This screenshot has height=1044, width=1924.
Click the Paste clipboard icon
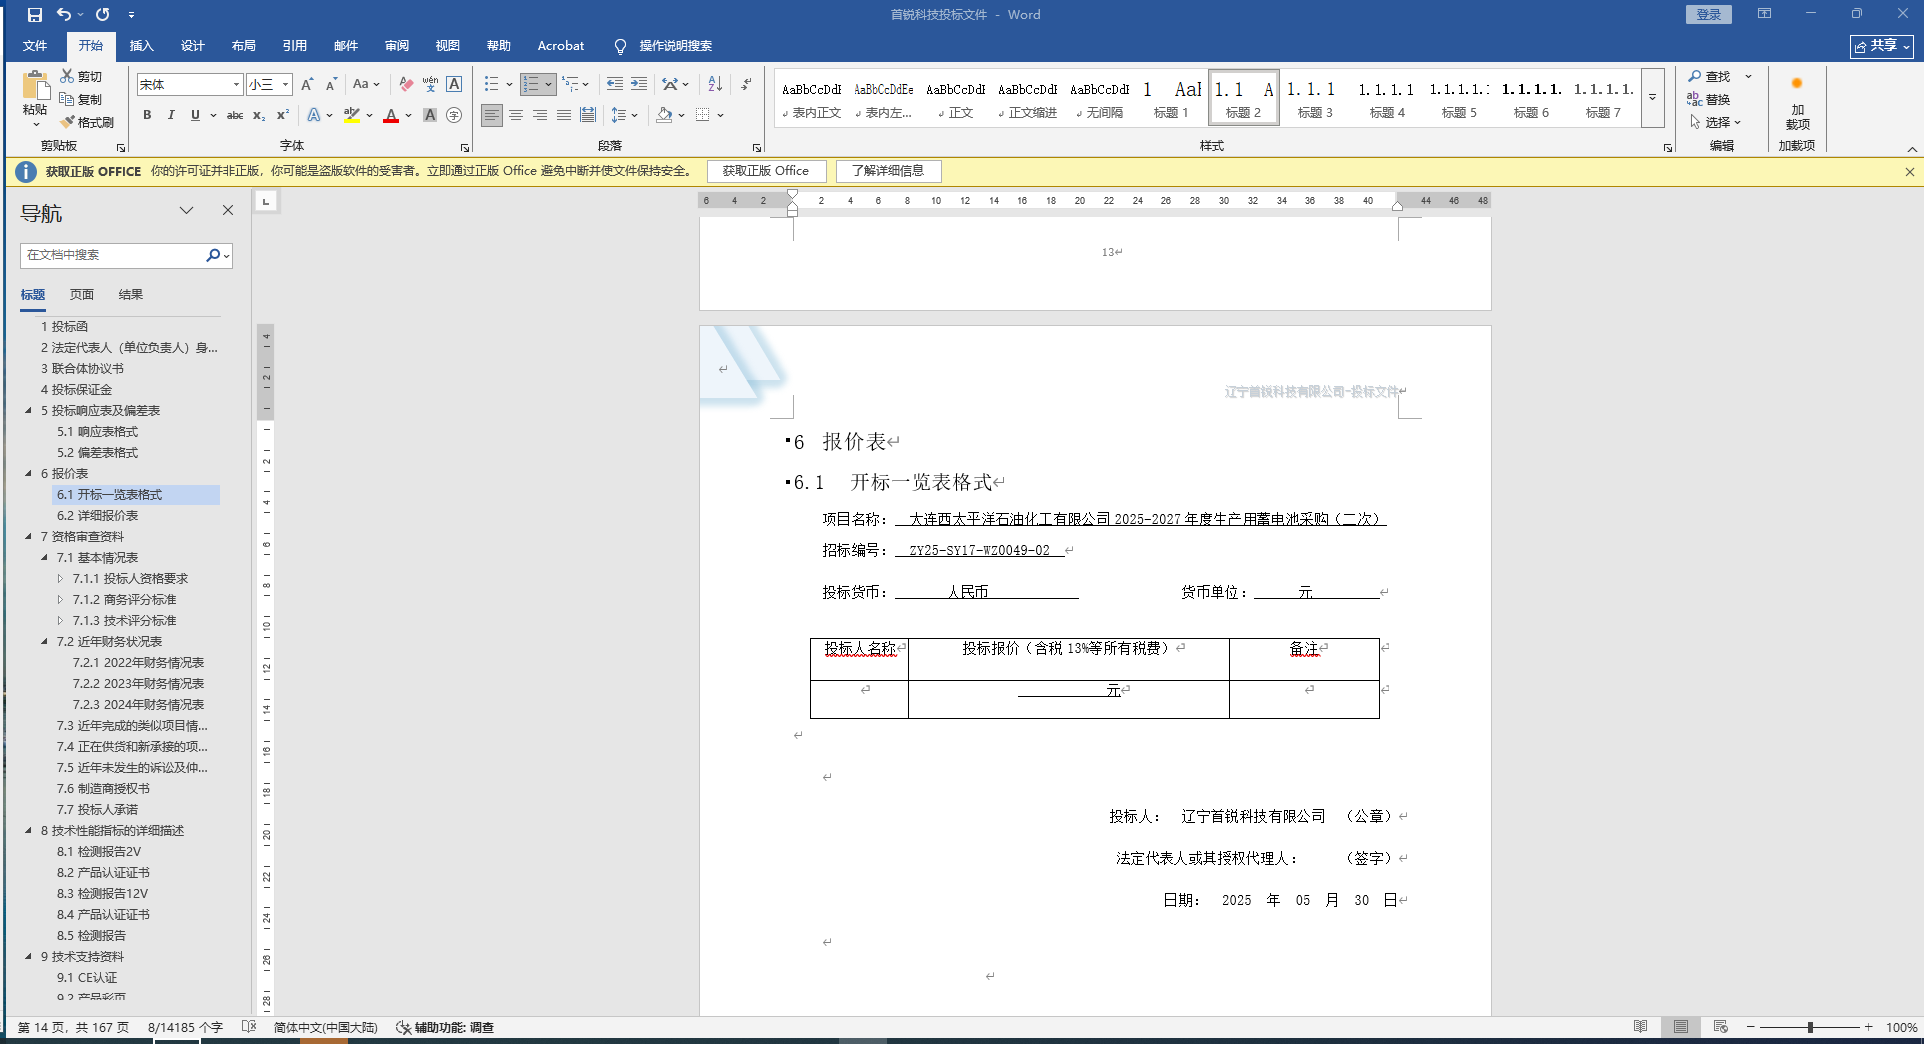(x=35, y=87)
